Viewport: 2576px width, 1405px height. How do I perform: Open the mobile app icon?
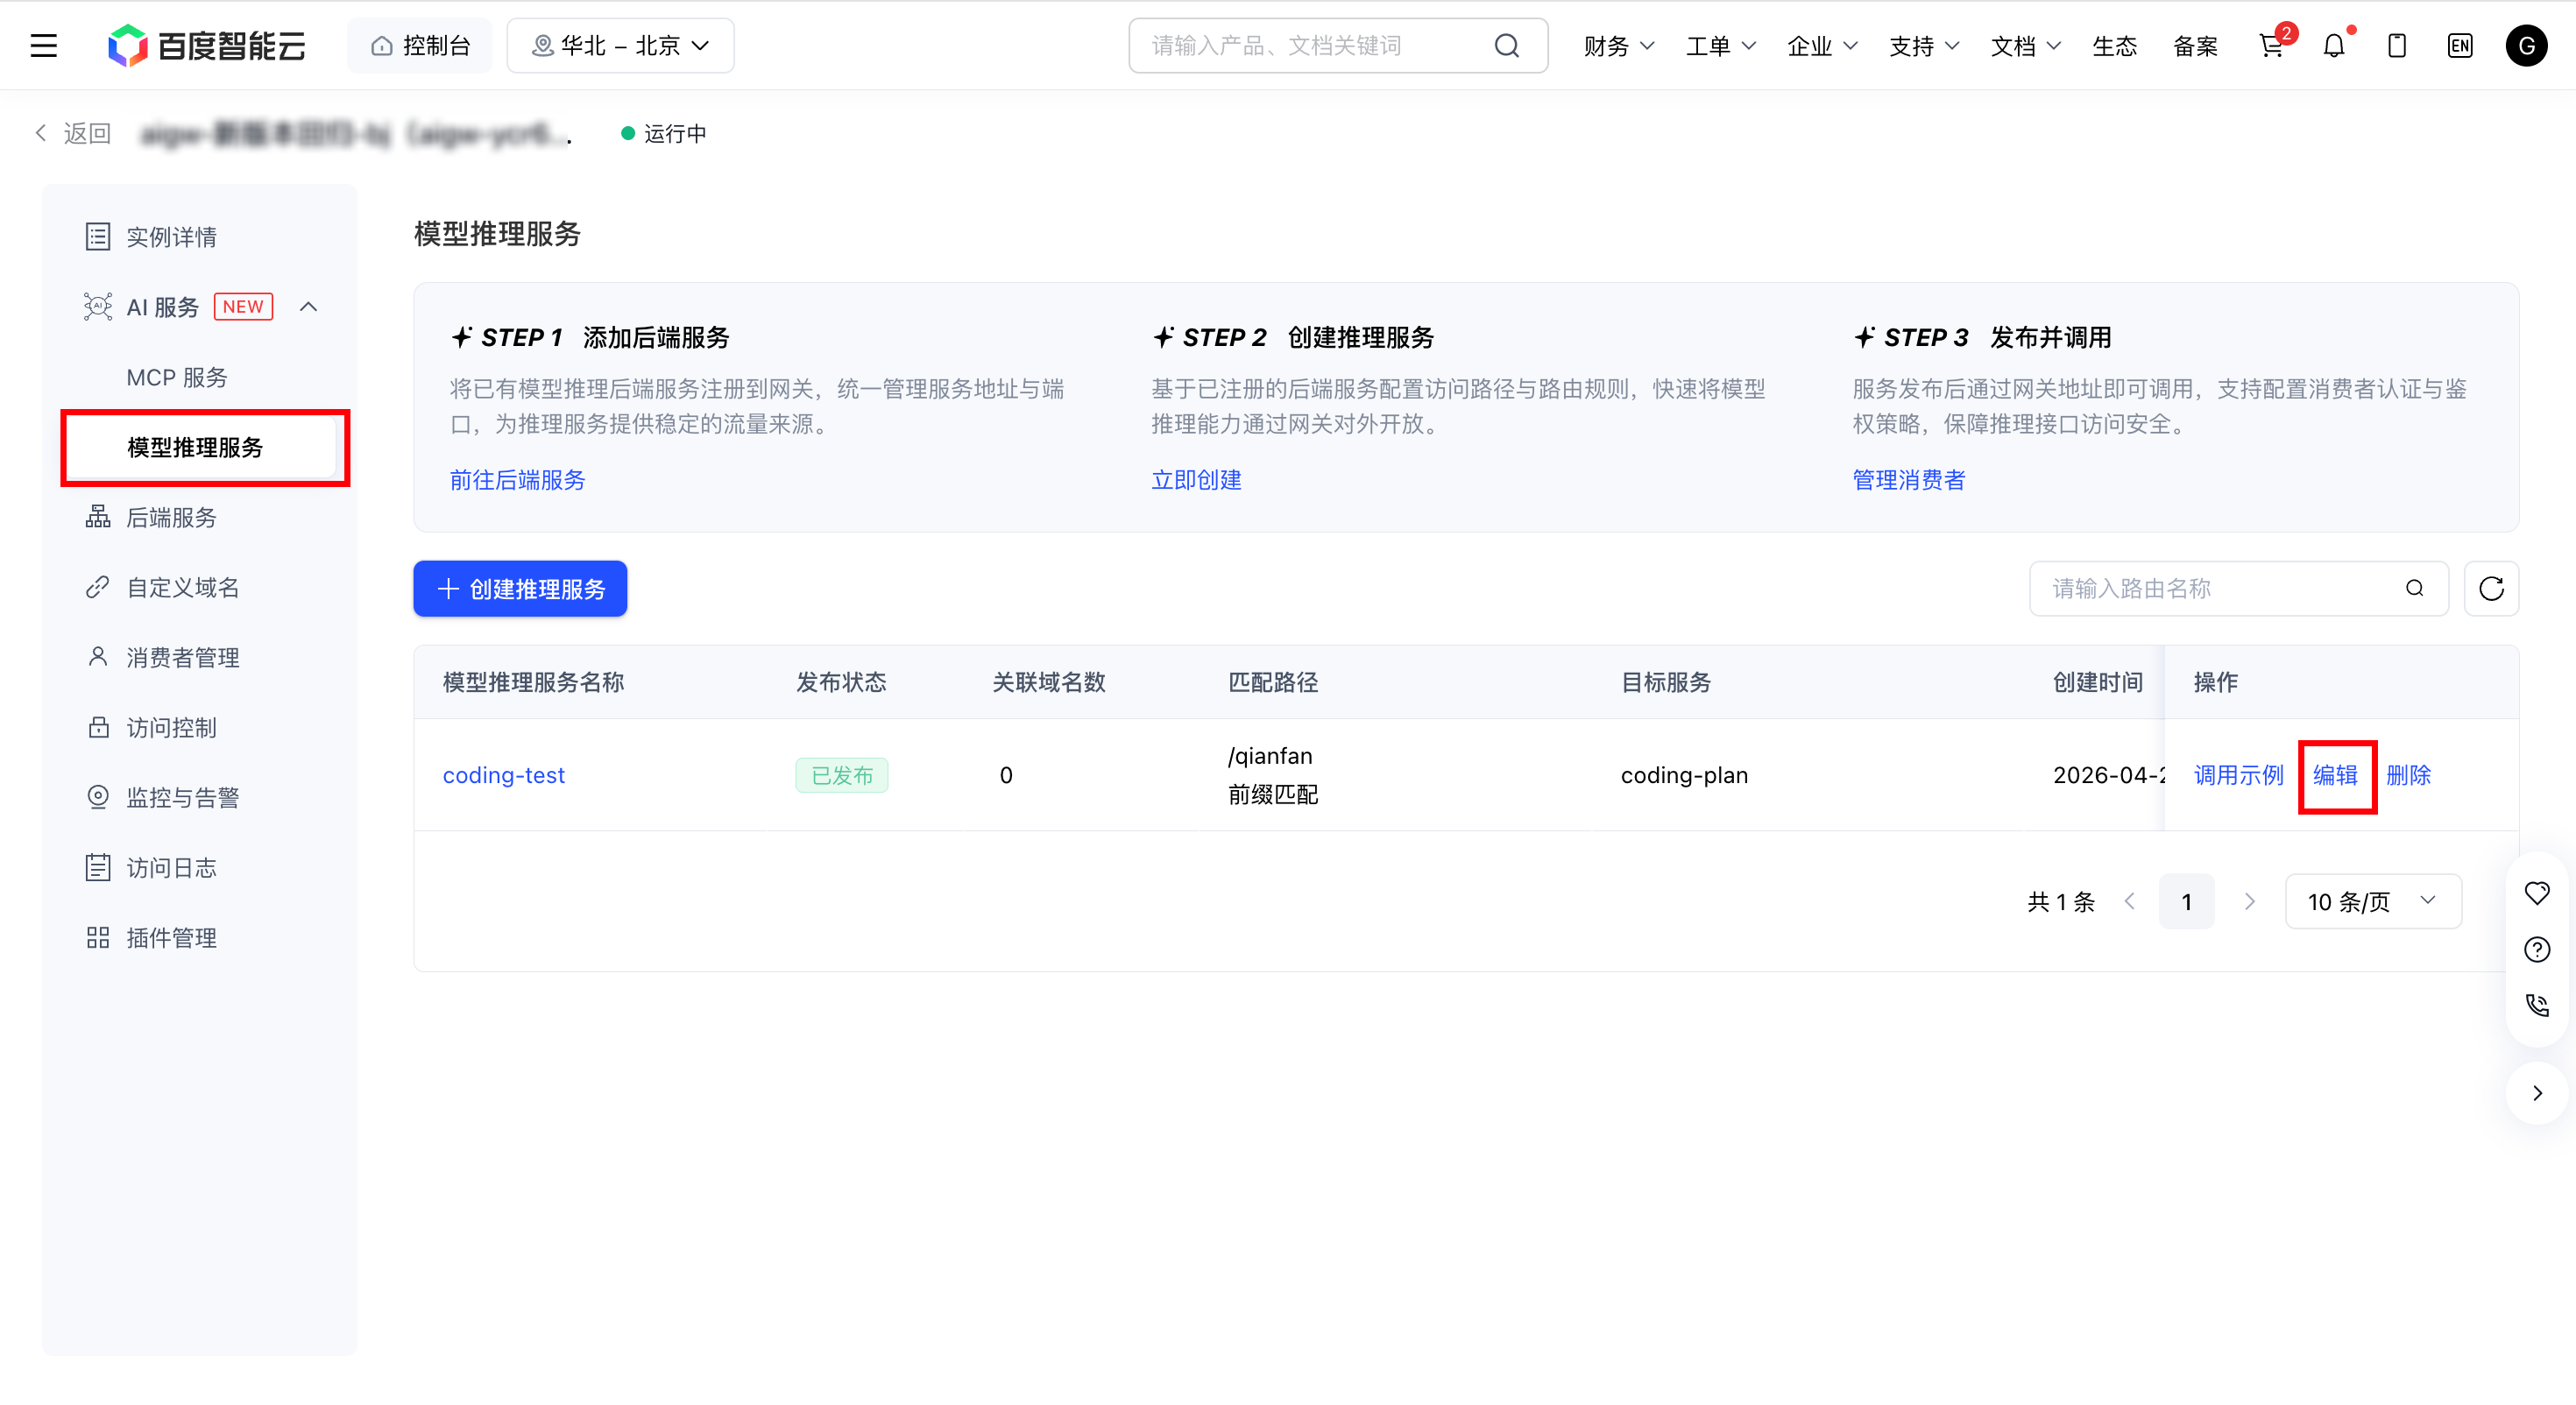tap(2397, 45)
